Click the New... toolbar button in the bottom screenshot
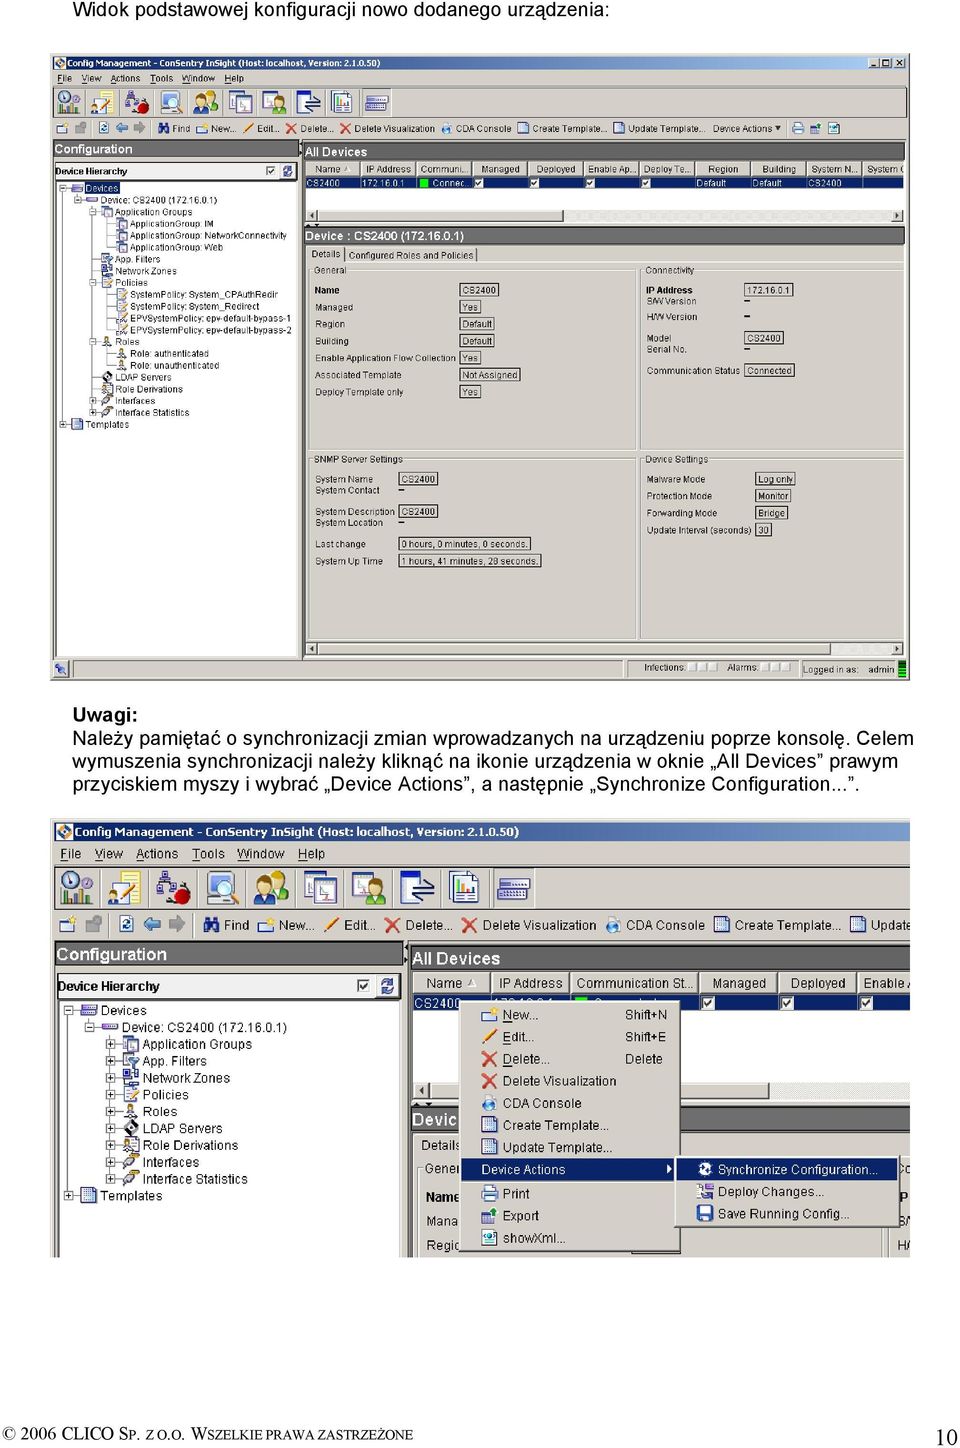Screen dimensions: 960x1448 point(286,925)
